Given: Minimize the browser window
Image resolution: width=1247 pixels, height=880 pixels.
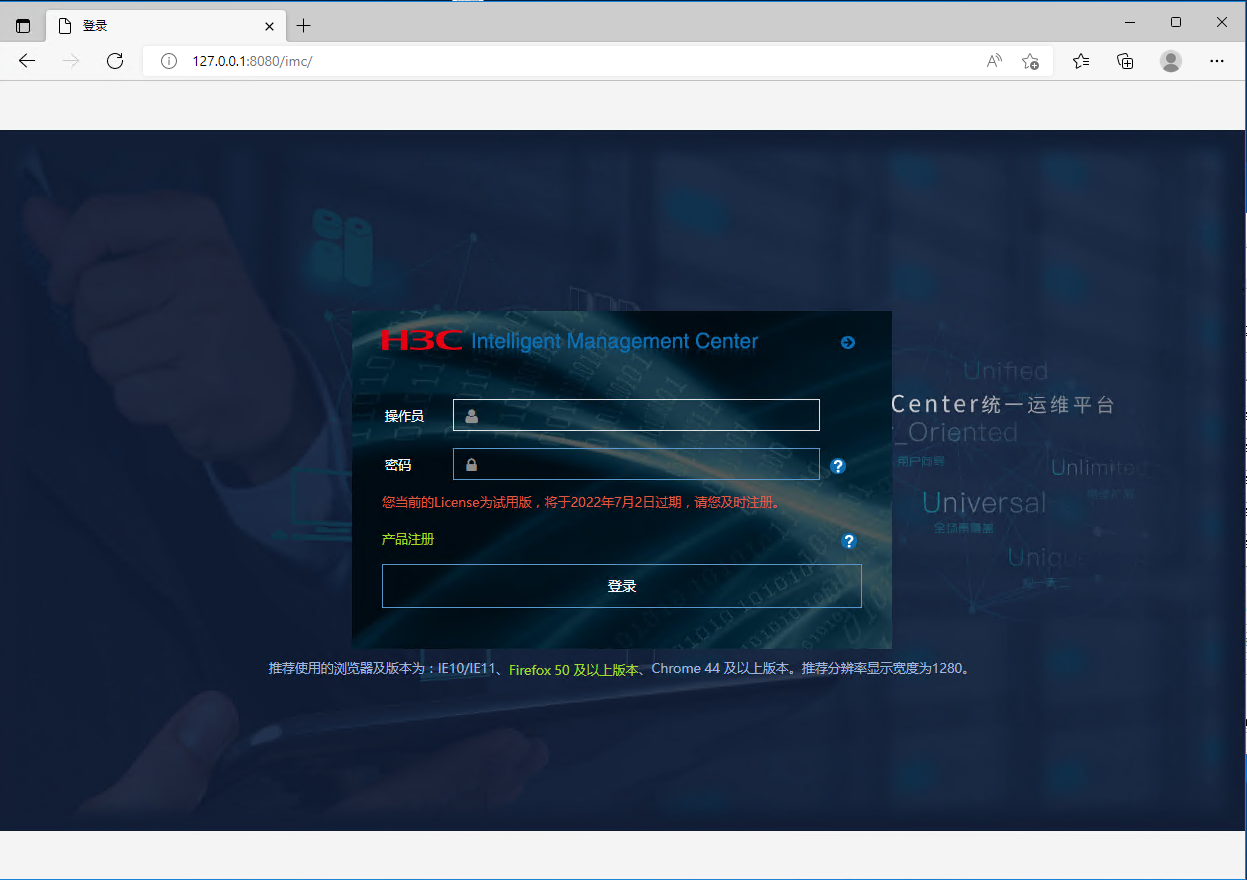Looking at the screenshot, I should point(1130,22).
